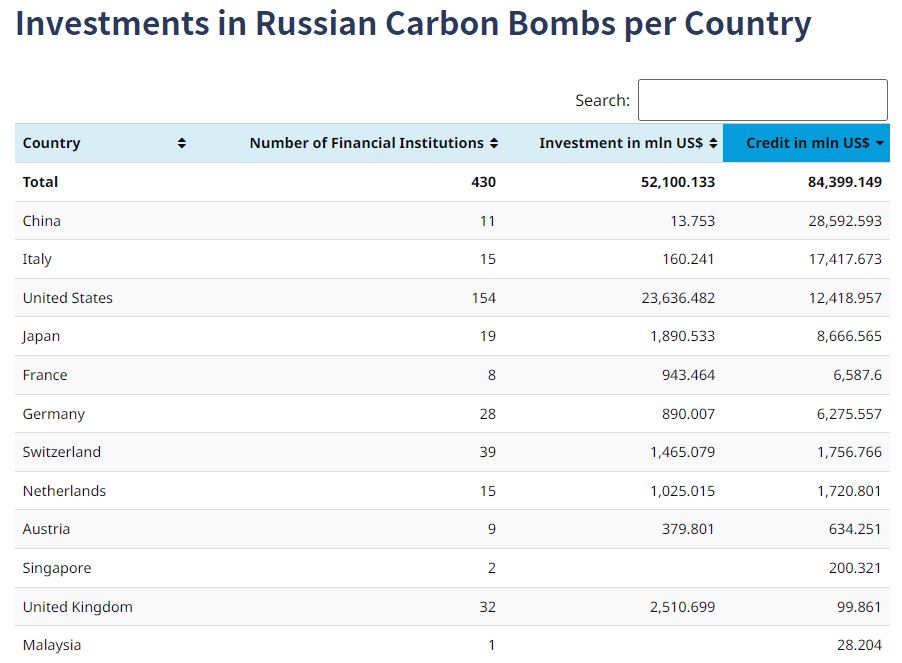The height and width of the screenshot is (663, 902).
Task: Click Austria institutions count 9
Action: (x=492, y=529)
